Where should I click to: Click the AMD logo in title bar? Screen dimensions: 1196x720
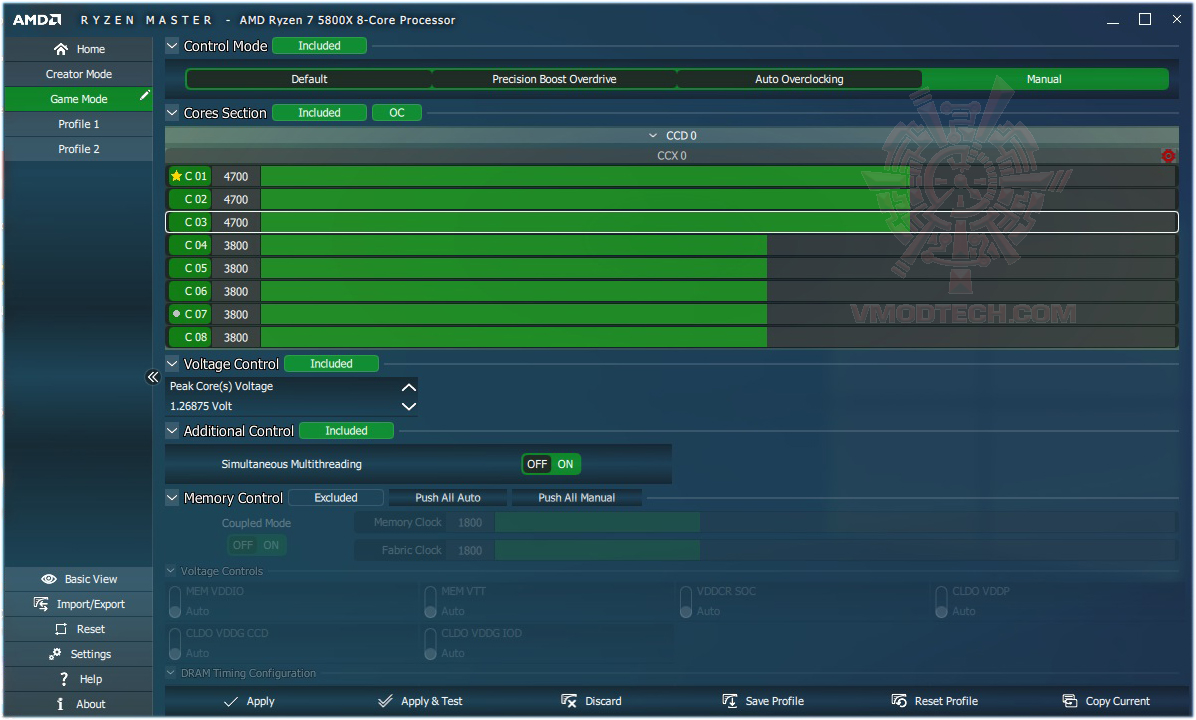pyautogui.click(x=37, y=20)
